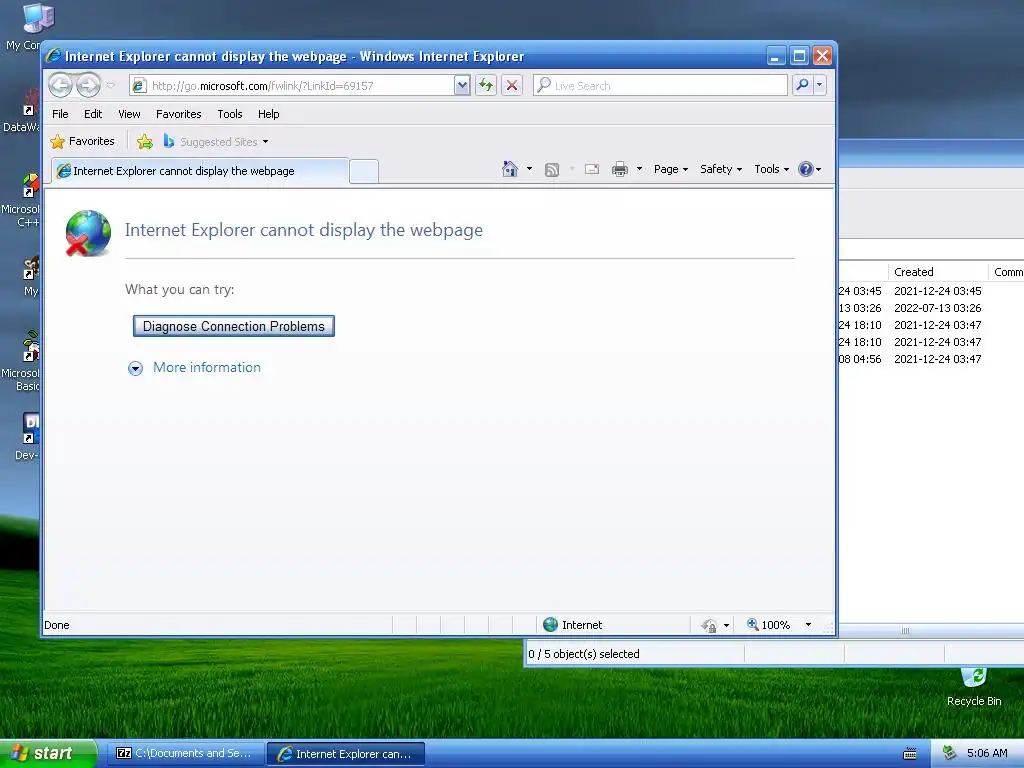
Task: Switch to Internet Explorer taskbar button
Action: point(346,754)
